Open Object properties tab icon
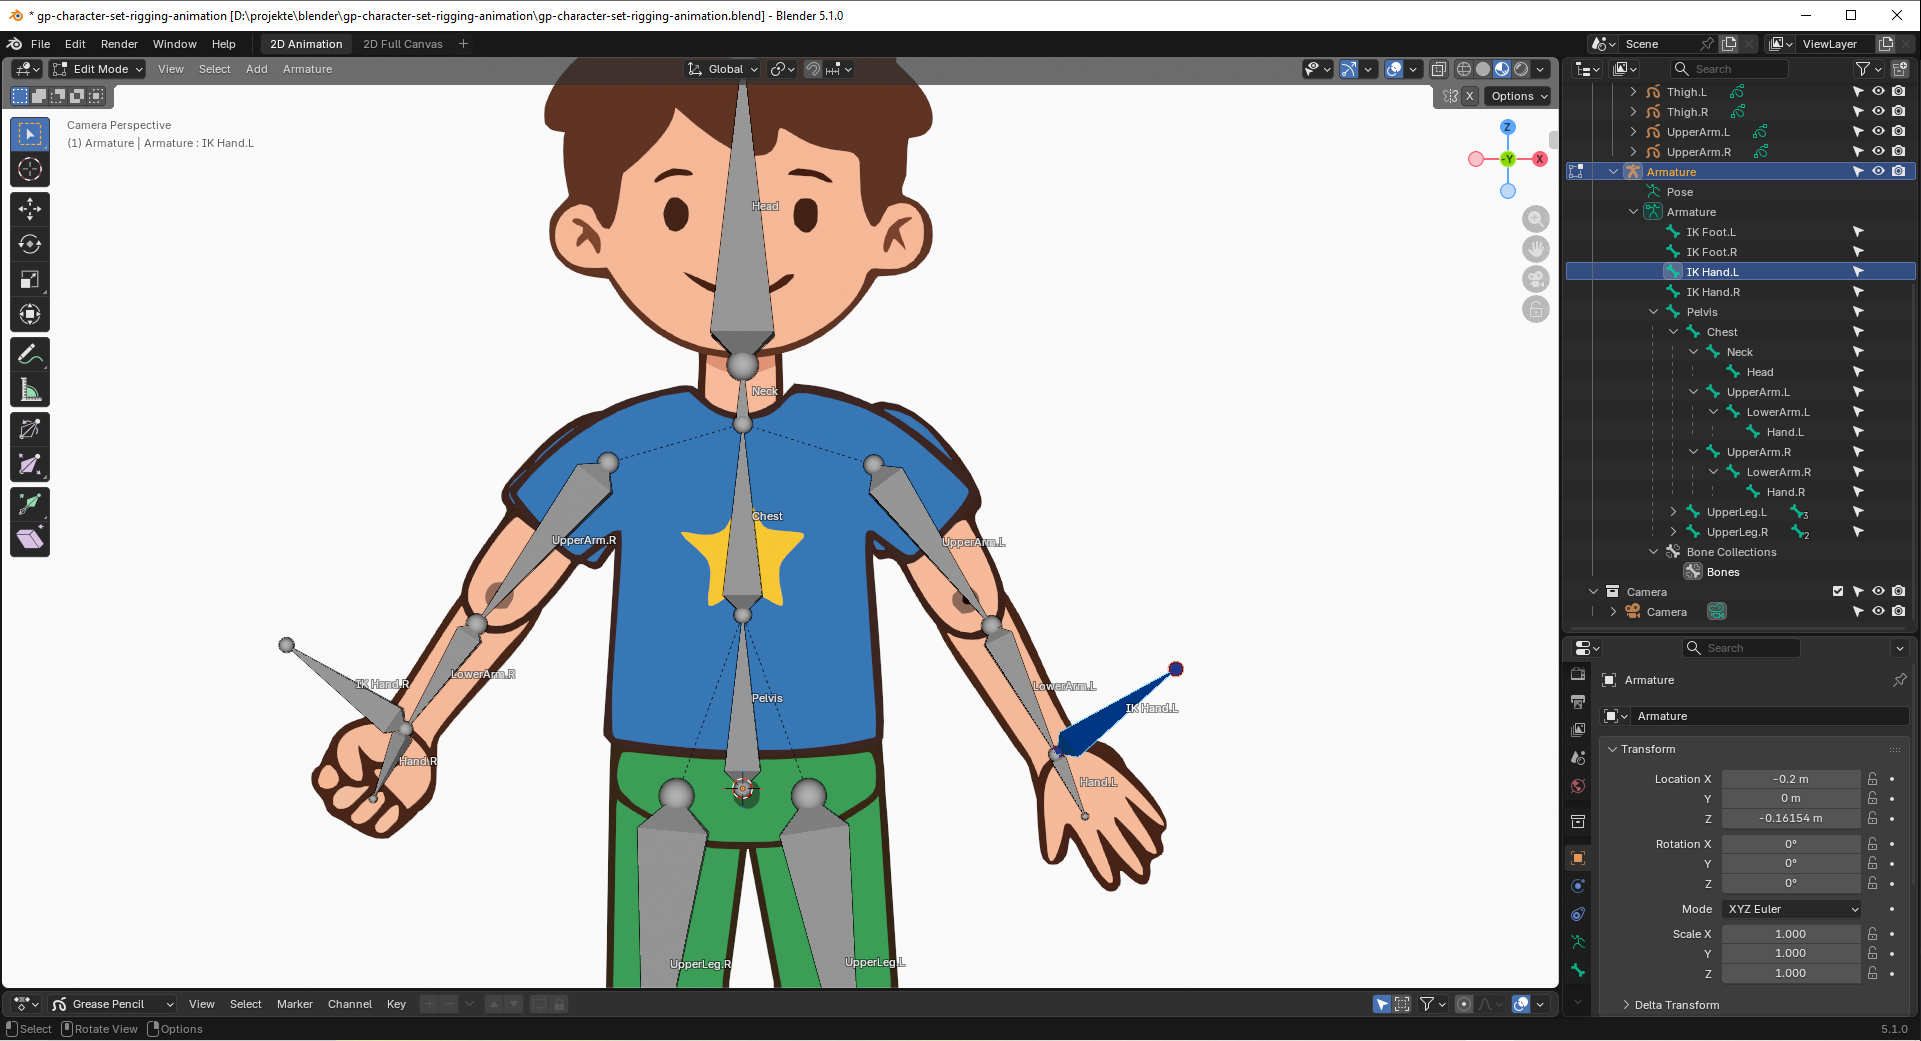Screen dimensions: 1921x1041 (1578, 858)
